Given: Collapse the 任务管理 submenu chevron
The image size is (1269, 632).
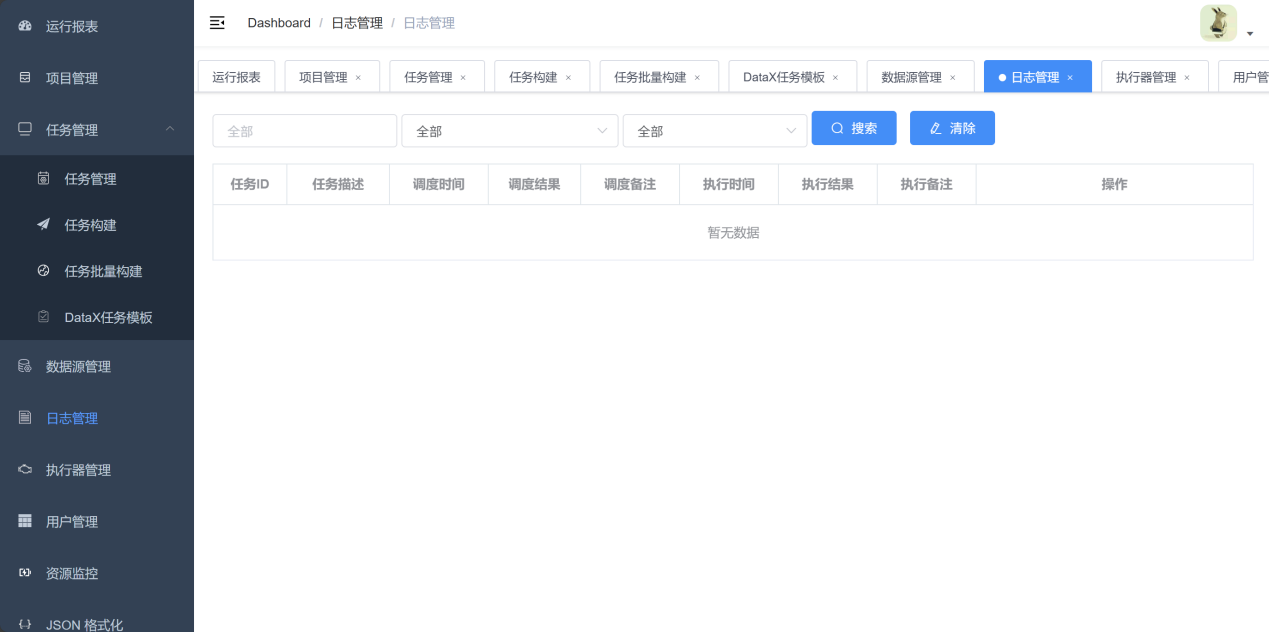Looking at the screenshot, I should (x=170, y=129).
